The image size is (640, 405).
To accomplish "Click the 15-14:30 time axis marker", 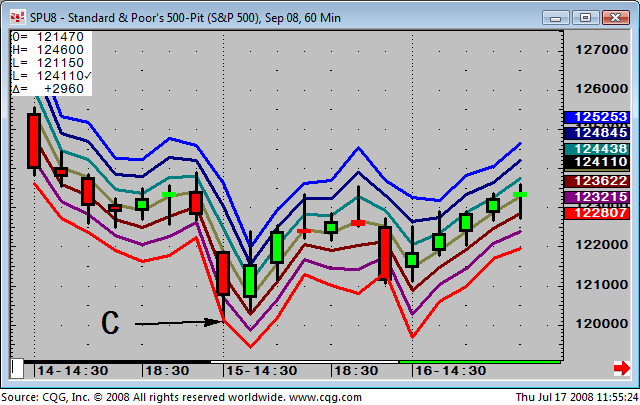I will 262,370.
